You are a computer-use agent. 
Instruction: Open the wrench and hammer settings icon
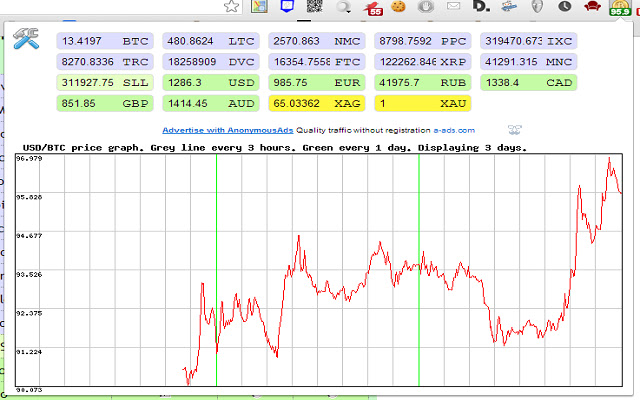[x=27, y=40]
